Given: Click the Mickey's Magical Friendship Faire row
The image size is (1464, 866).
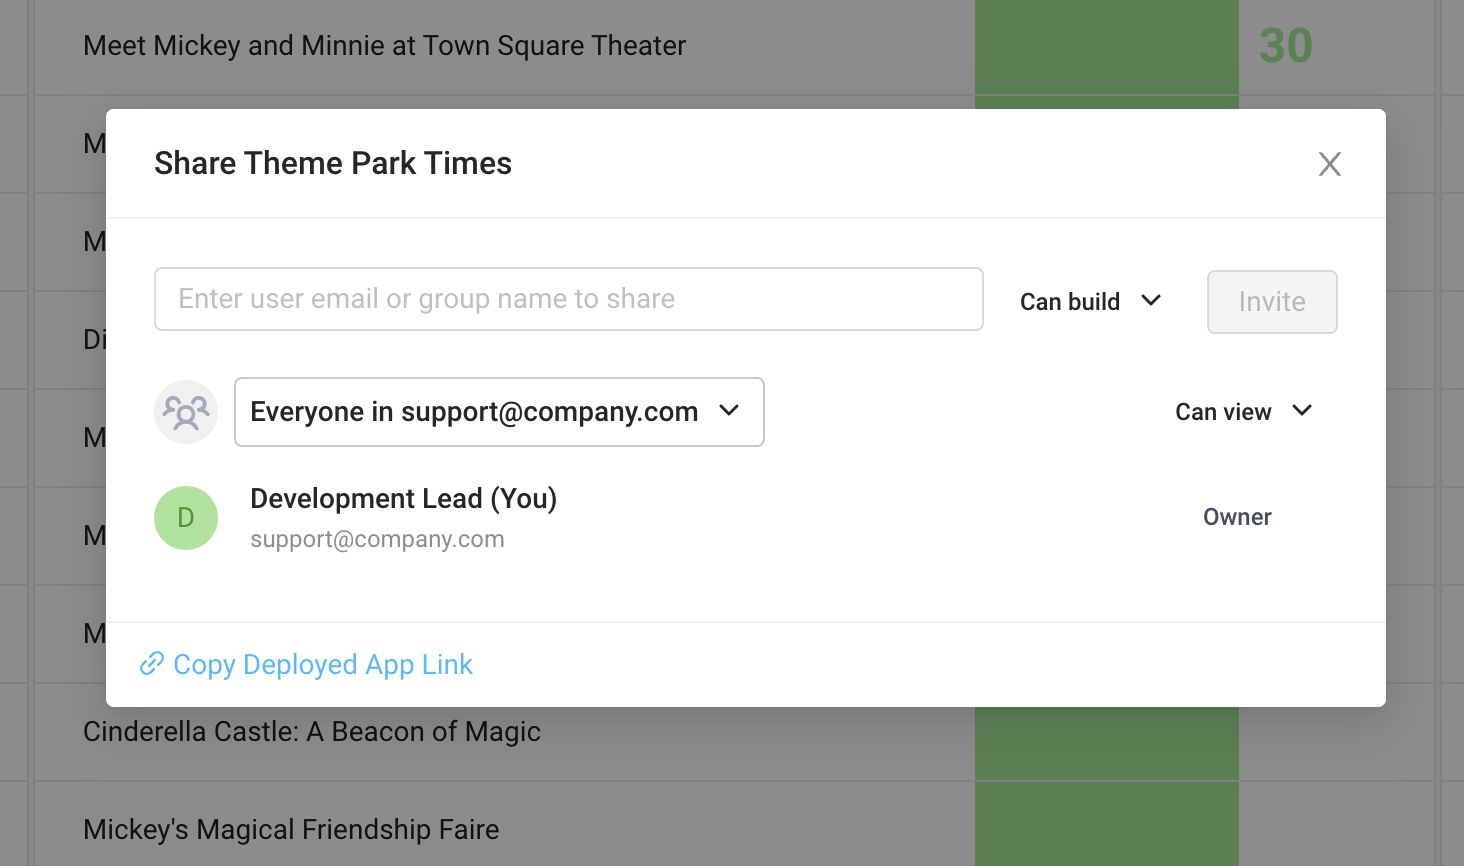Looking at the screenshot, I should click(290, 829).
